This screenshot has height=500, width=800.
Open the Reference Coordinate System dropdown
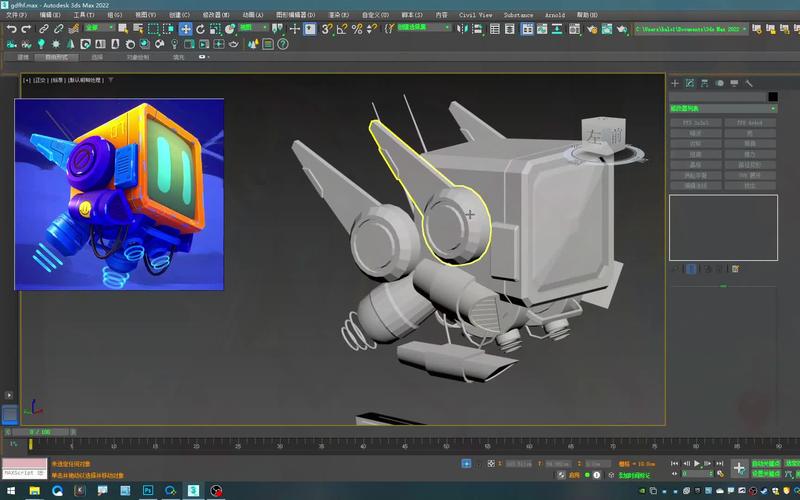click(254, 28)
